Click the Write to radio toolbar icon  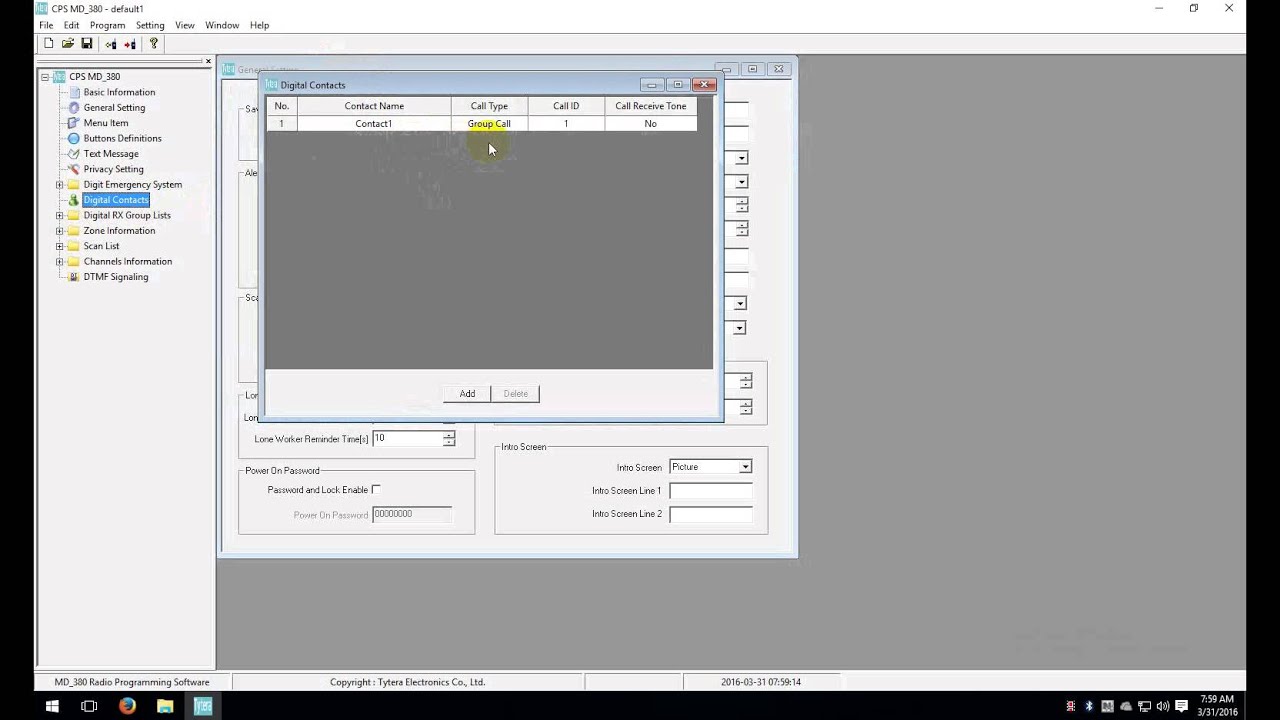click(x=130, y=44)
